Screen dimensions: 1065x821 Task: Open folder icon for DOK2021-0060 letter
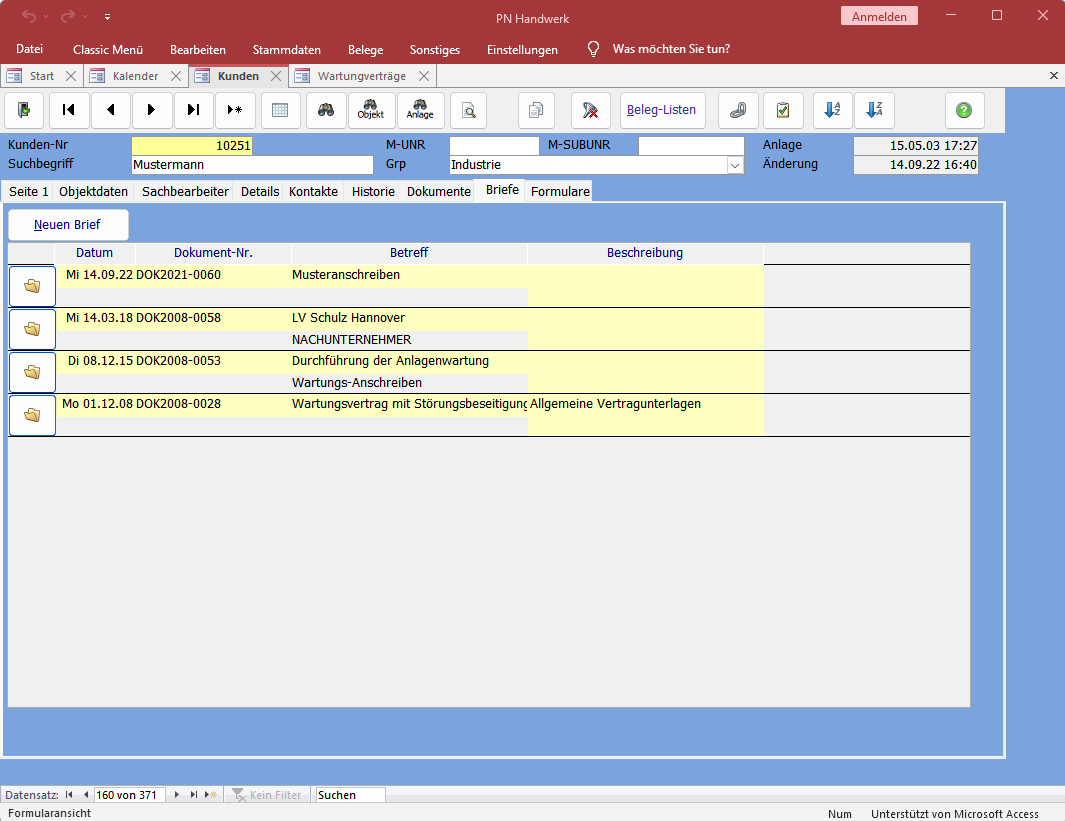point(32,286)
